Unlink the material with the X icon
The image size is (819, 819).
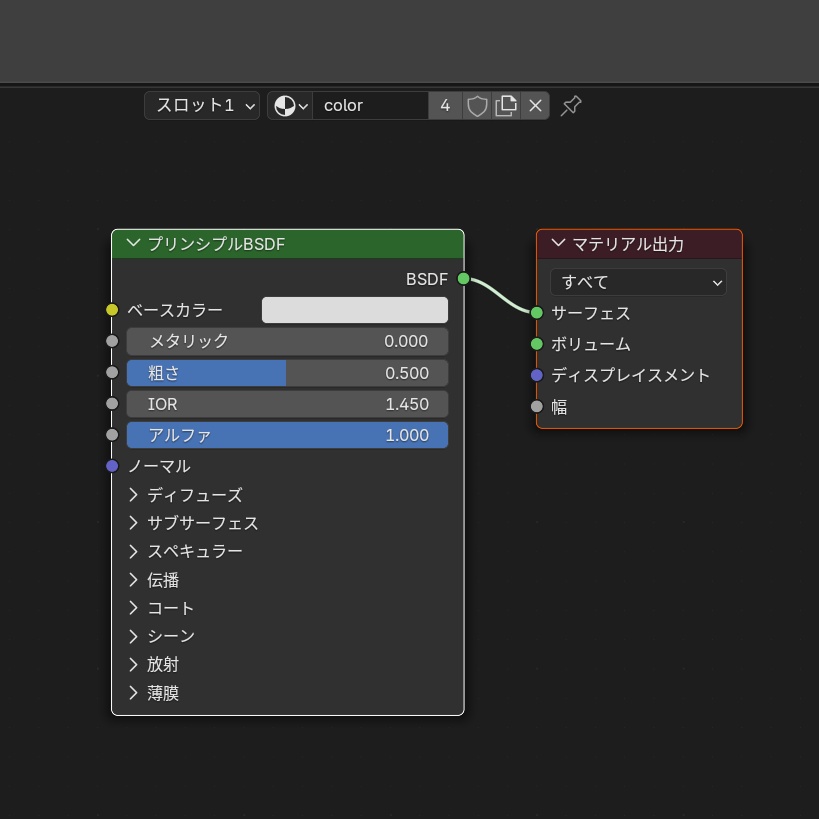535,105
